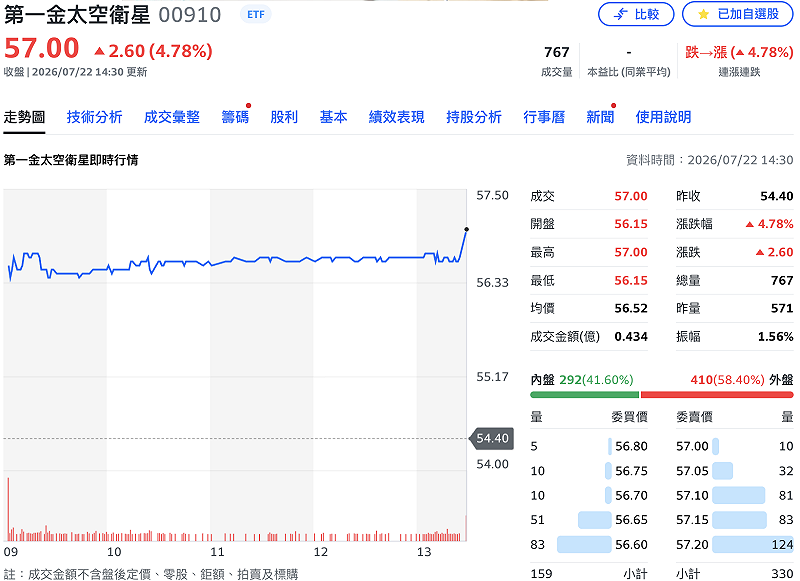Click the header 成交量 value 767

556,53
